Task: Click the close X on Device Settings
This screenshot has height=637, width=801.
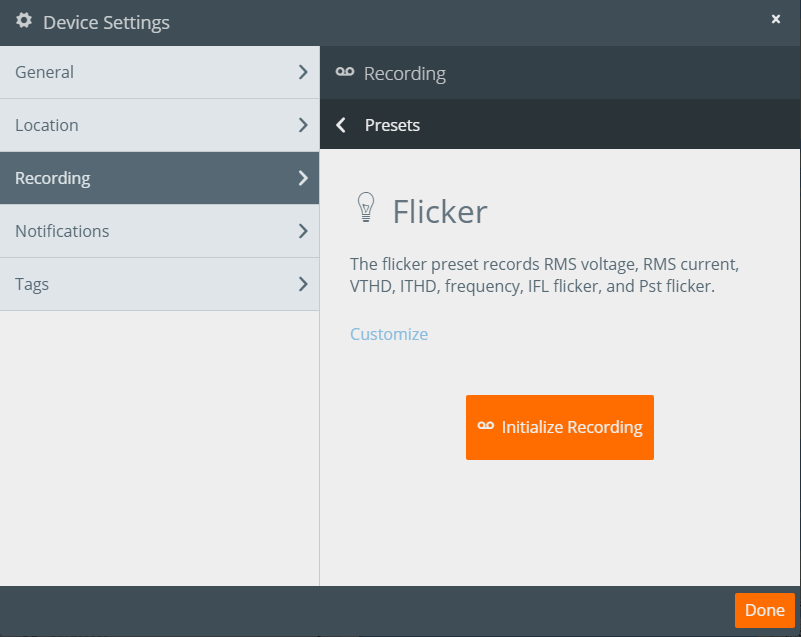Action: [x=776, y=19]
